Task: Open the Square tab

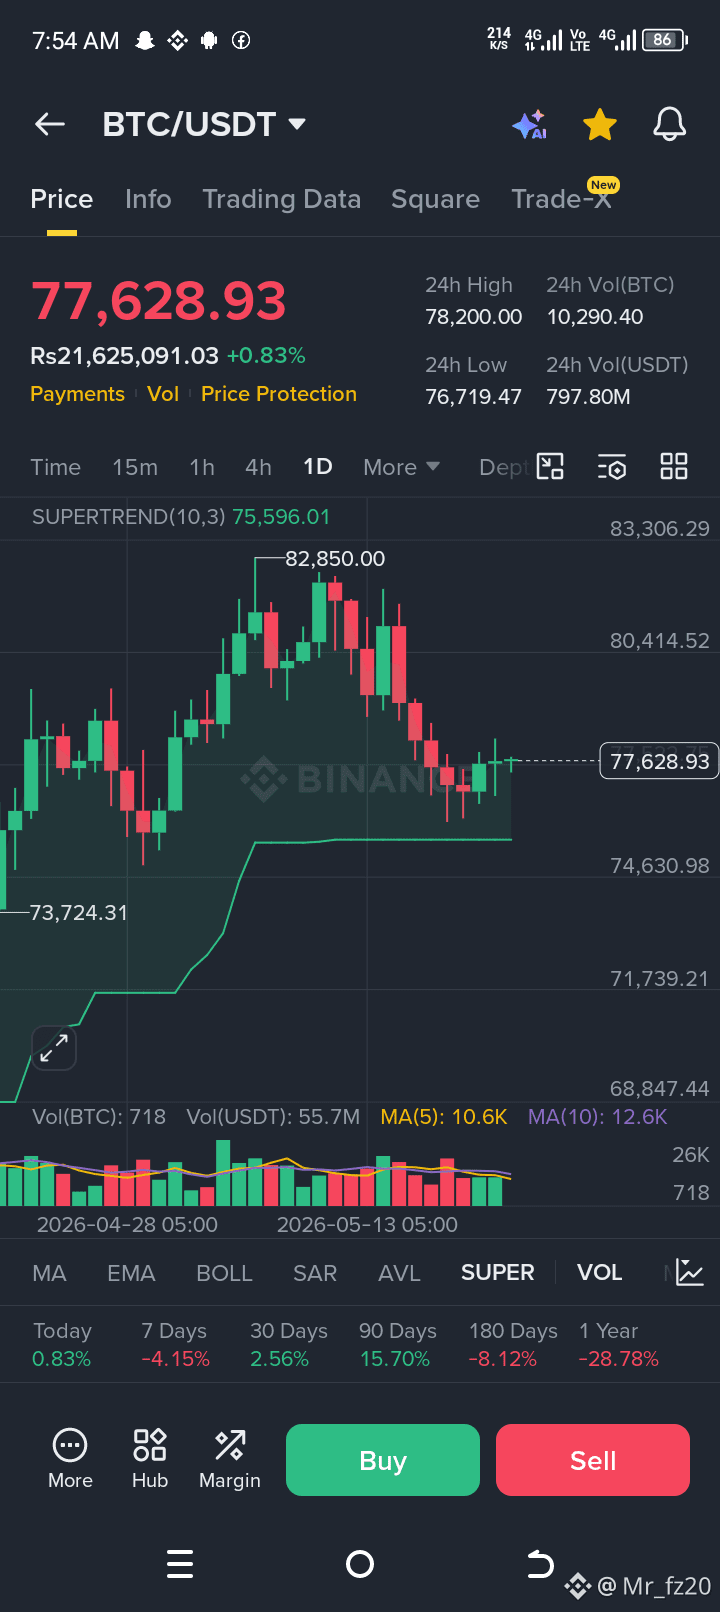Action: click(x=435, y=199)
